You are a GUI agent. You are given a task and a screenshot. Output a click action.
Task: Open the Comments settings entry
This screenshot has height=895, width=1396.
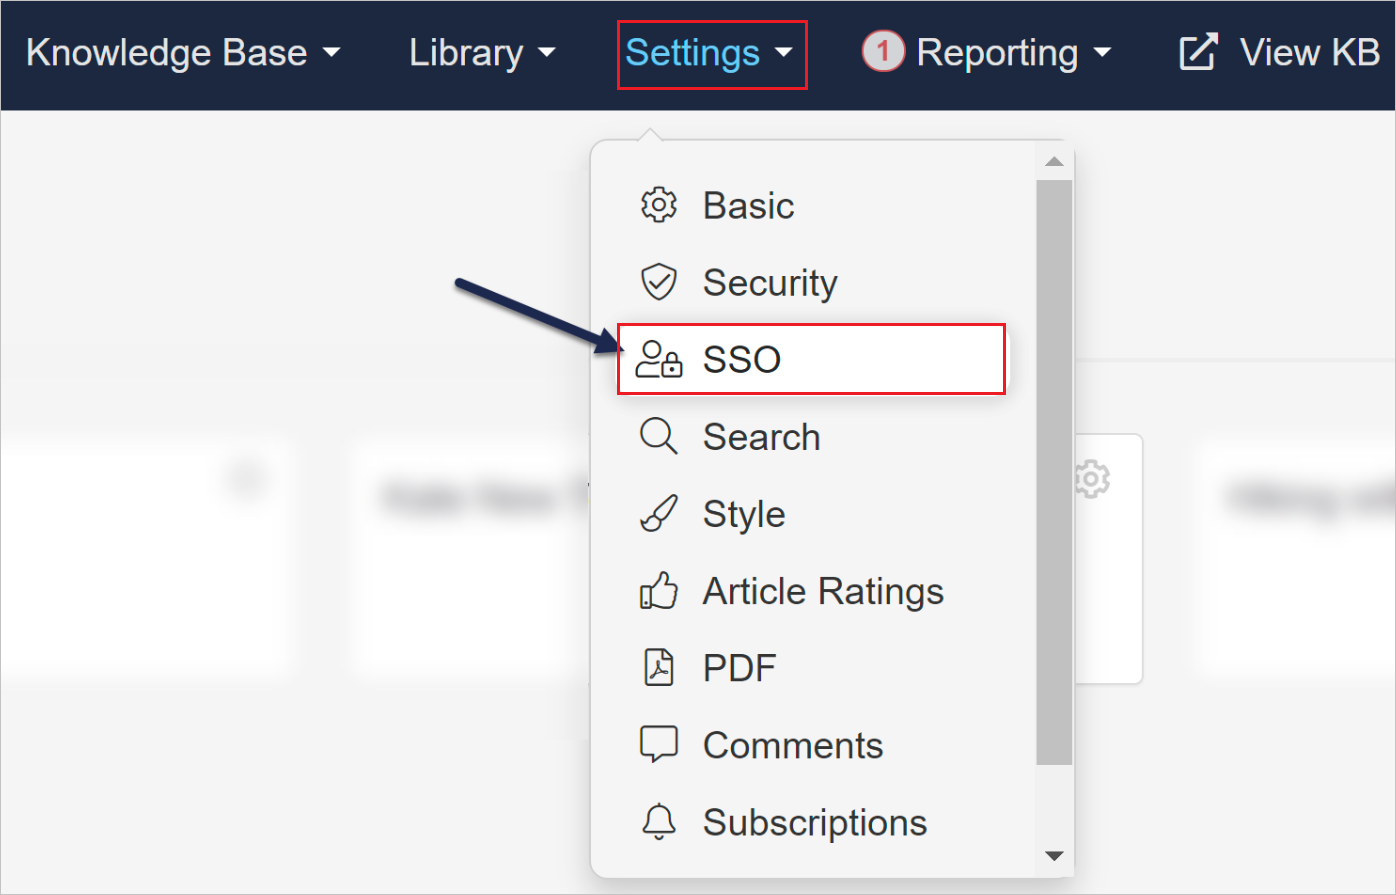click(793, 744)
